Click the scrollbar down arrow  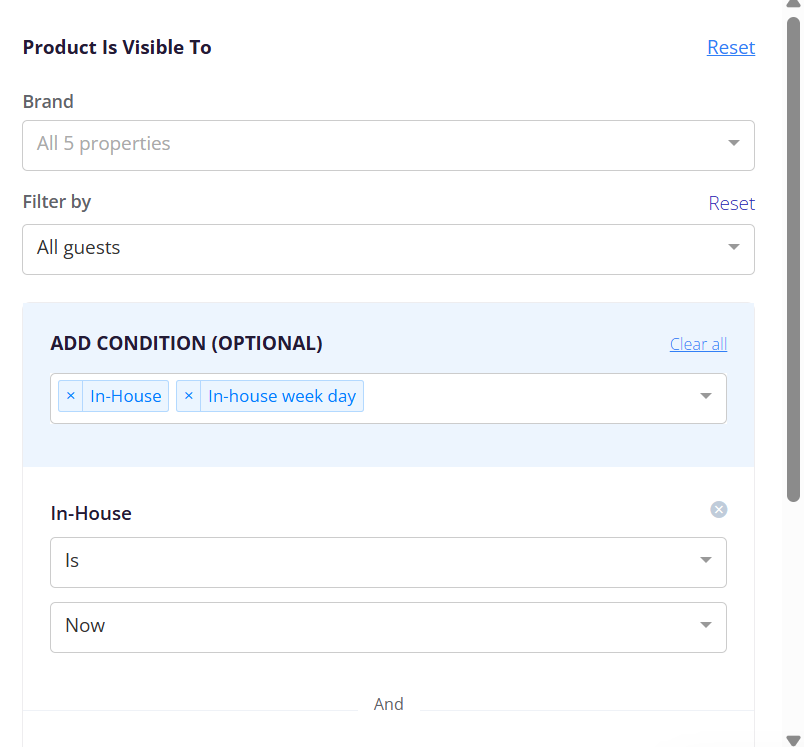(793, 740)
